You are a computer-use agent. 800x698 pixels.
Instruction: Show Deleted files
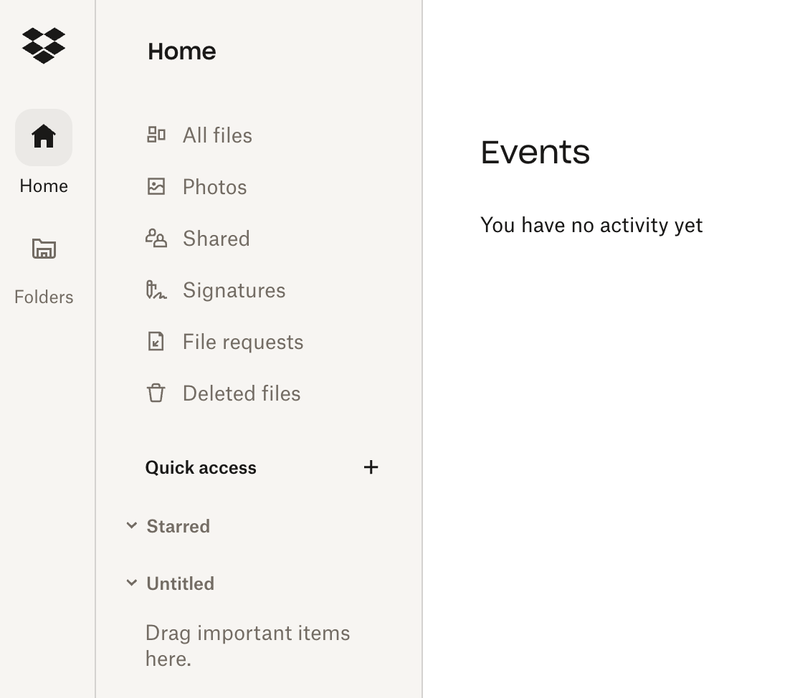click(x=241, y=393)
